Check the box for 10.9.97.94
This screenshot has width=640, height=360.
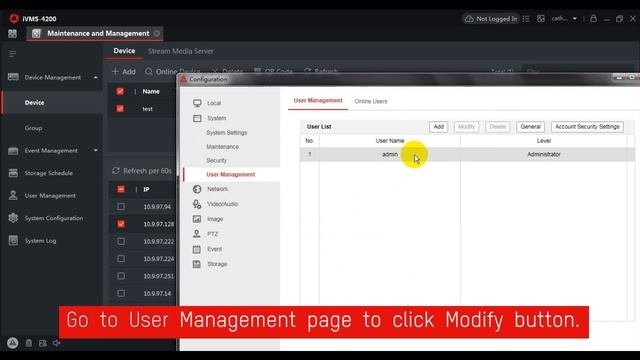click(121, 207)
